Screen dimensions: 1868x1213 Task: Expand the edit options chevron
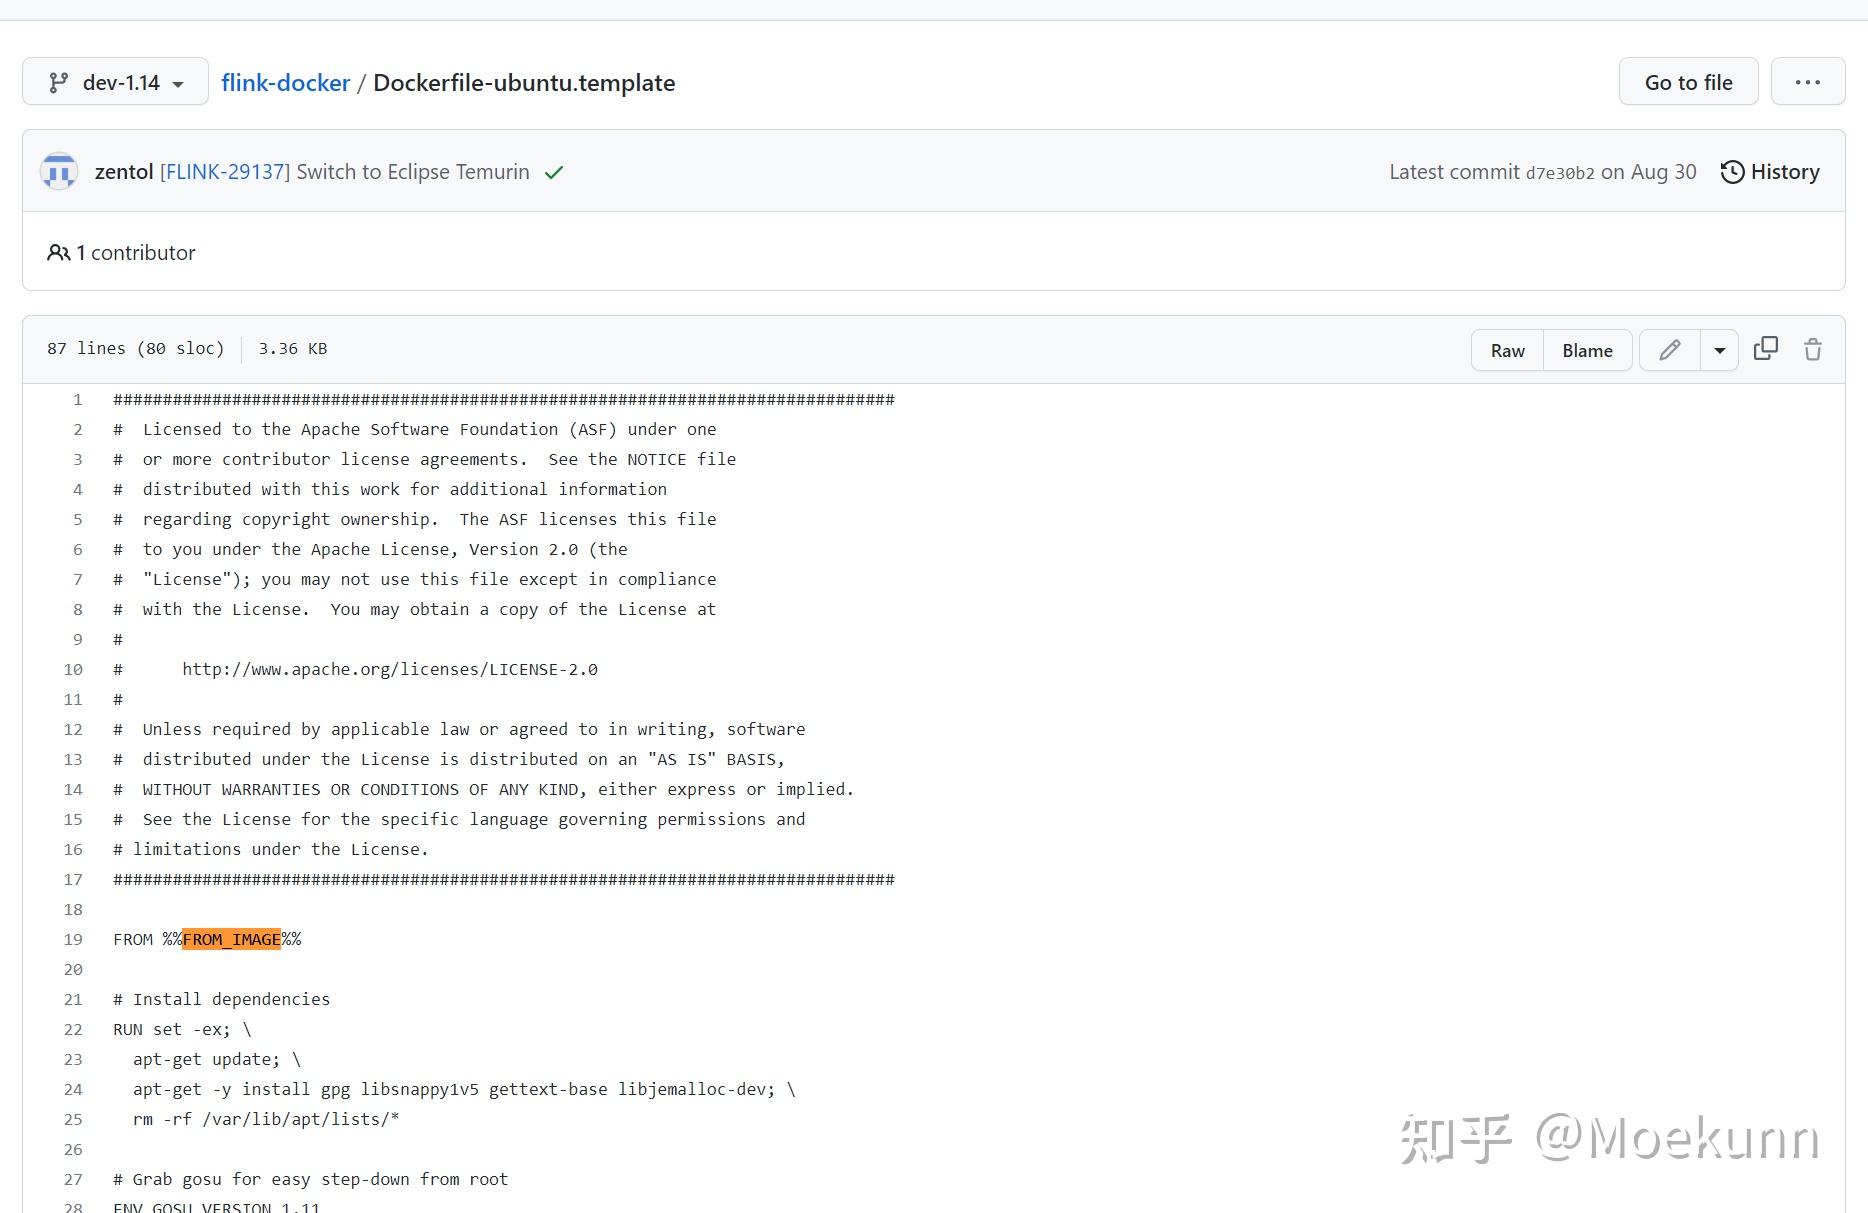click(x=1719, y=350)
